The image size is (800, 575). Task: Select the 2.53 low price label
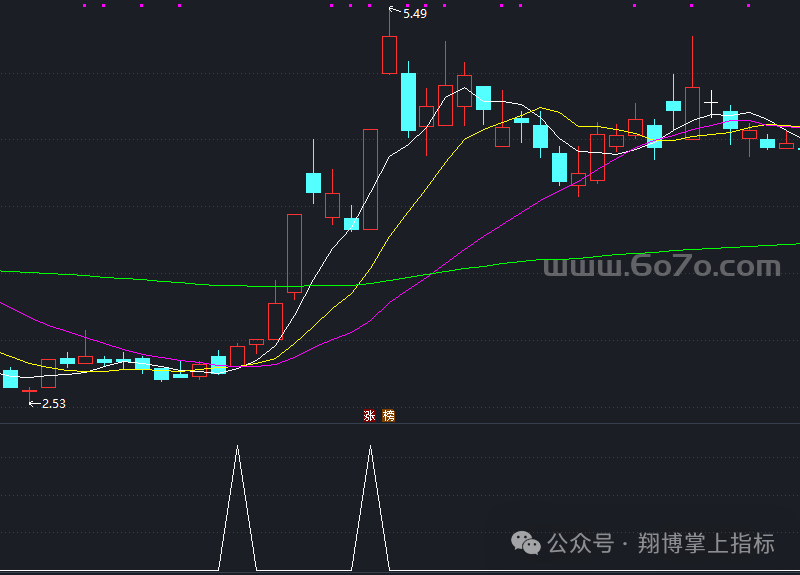pyautogui.click(x=54, y=403)
